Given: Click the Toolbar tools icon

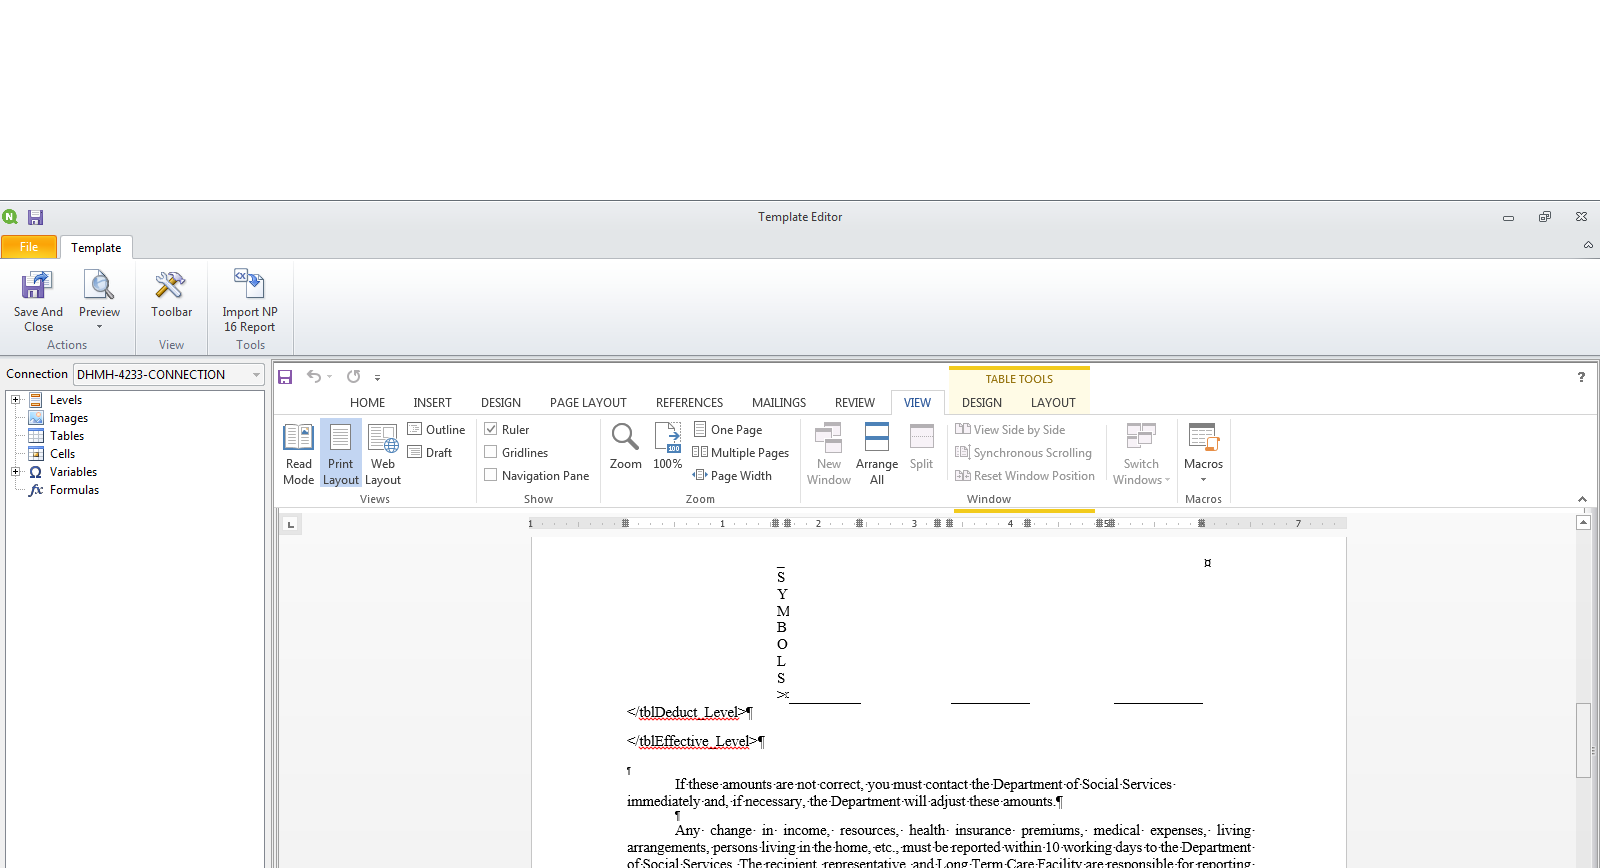Looking at the screenshot, I should pos(171,295).
